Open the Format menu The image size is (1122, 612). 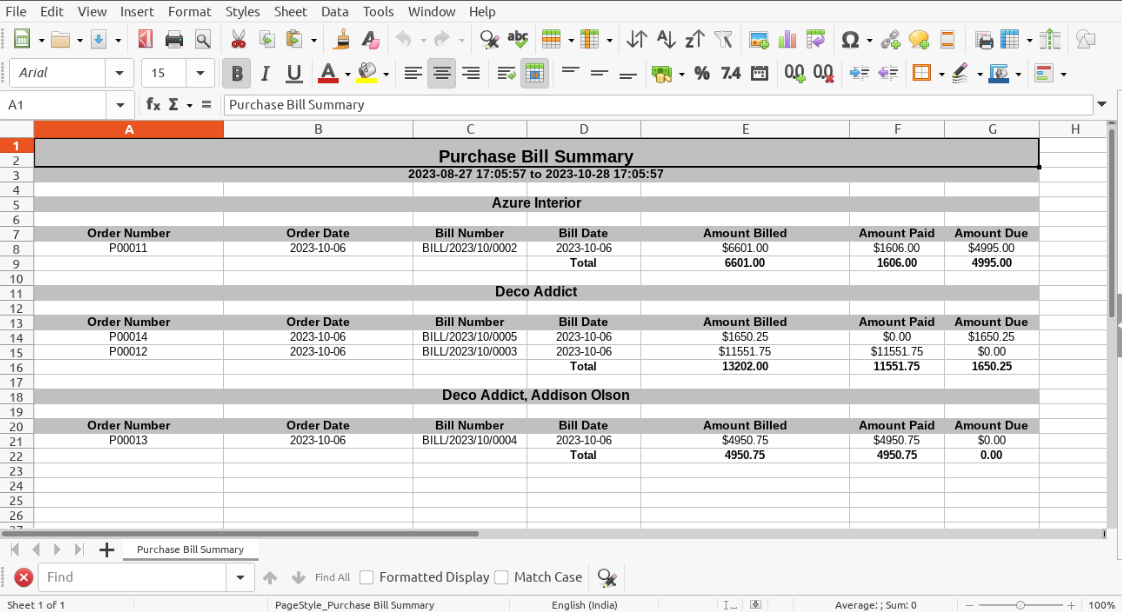(190, 11)
